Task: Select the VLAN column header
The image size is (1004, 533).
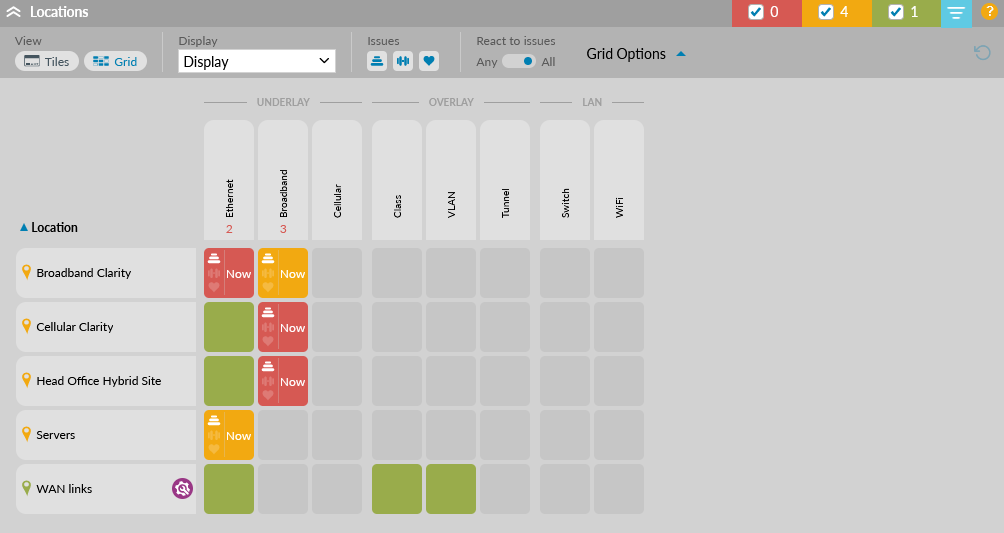Action: [x=451, y=179]
